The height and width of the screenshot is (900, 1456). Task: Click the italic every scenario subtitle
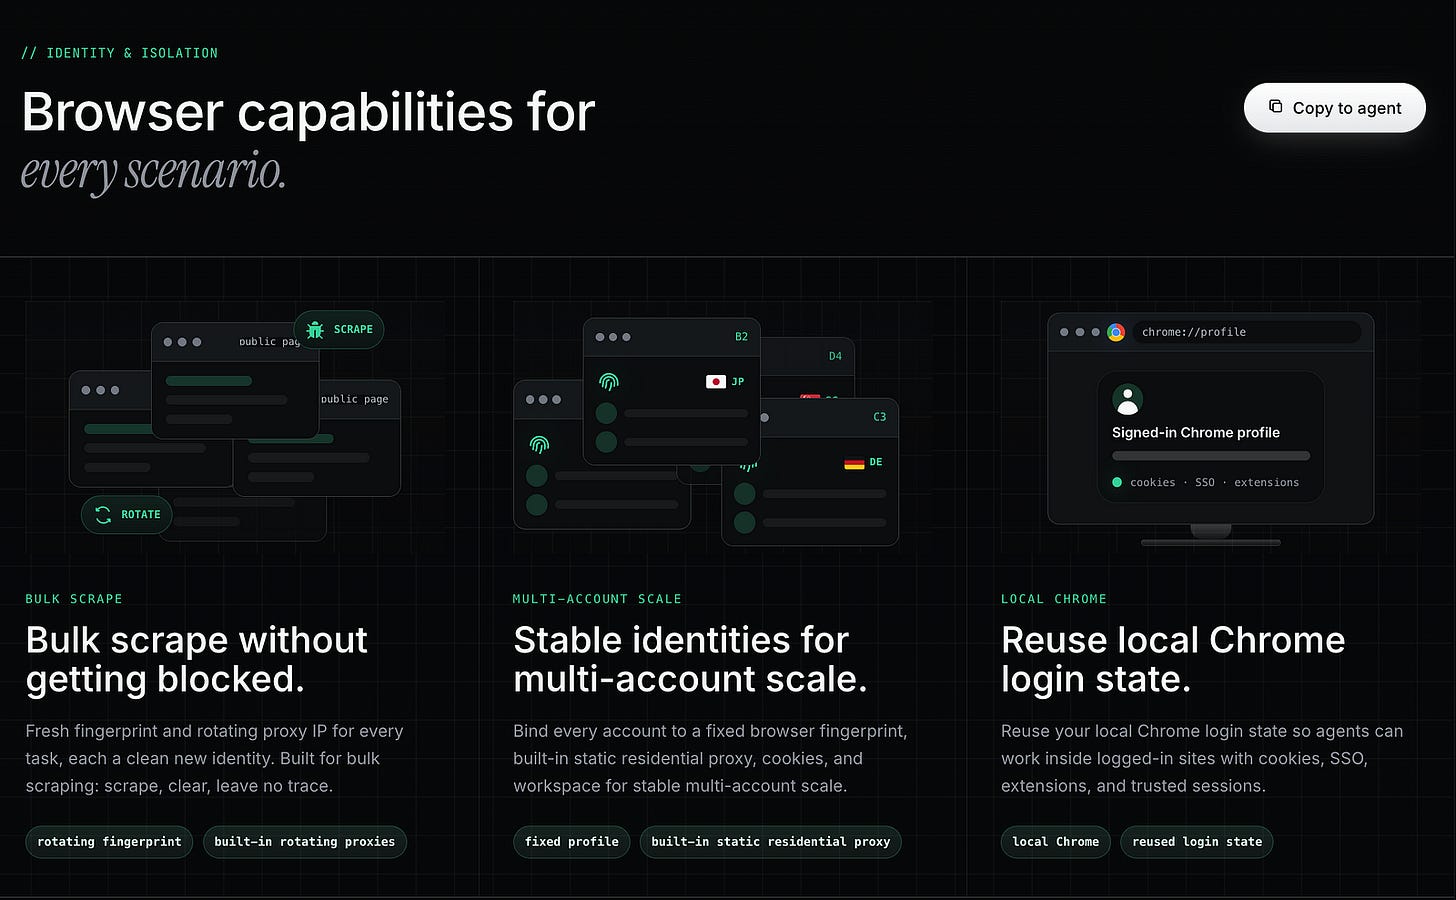coord(153,172)
